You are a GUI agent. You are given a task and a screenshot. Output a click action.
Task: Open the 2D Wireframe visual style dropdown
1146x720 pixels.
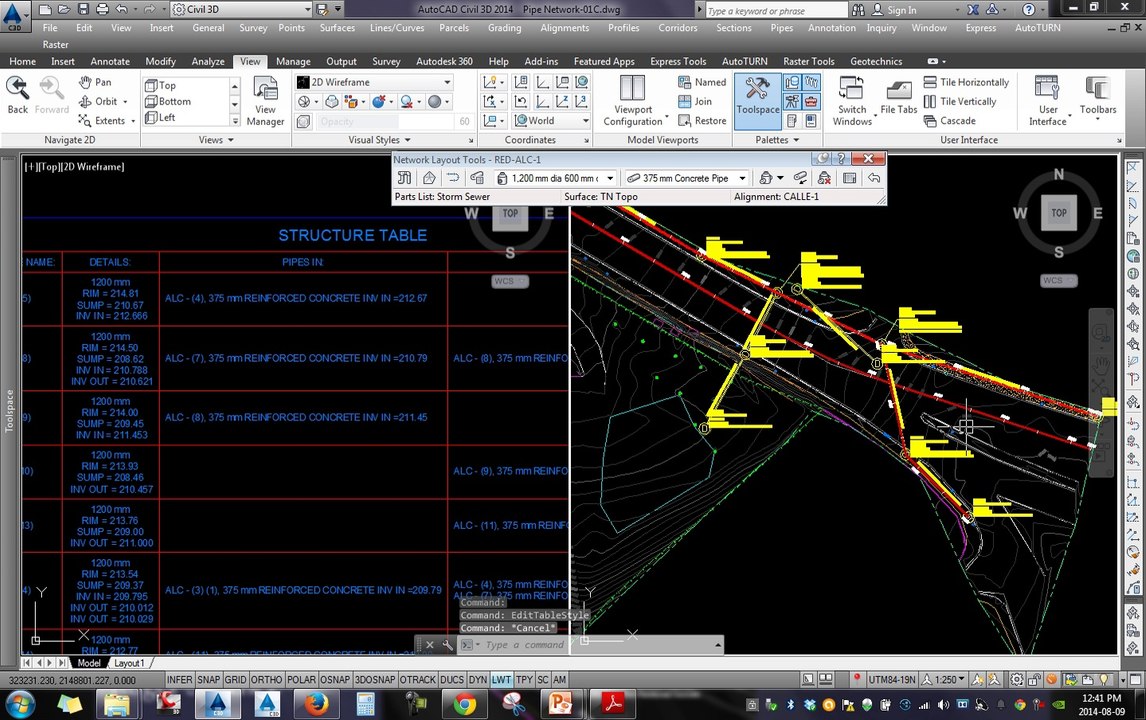pyautogui.click(x=375, y=82)
